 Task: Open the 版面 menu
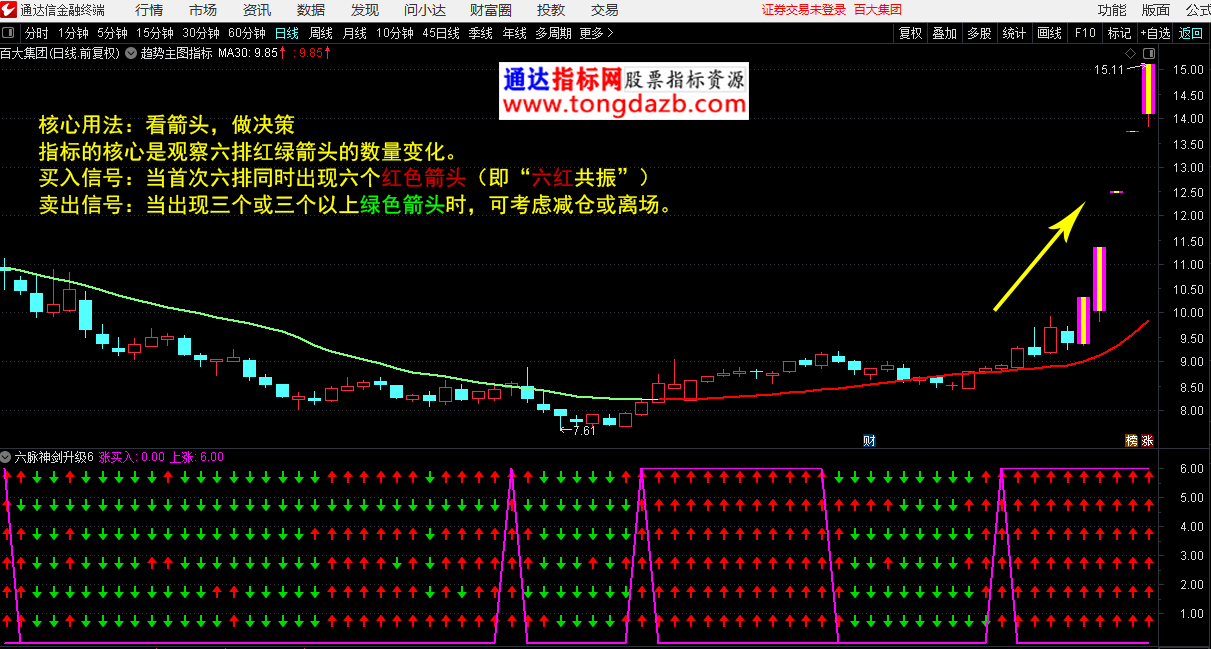tap(1156, 10)
